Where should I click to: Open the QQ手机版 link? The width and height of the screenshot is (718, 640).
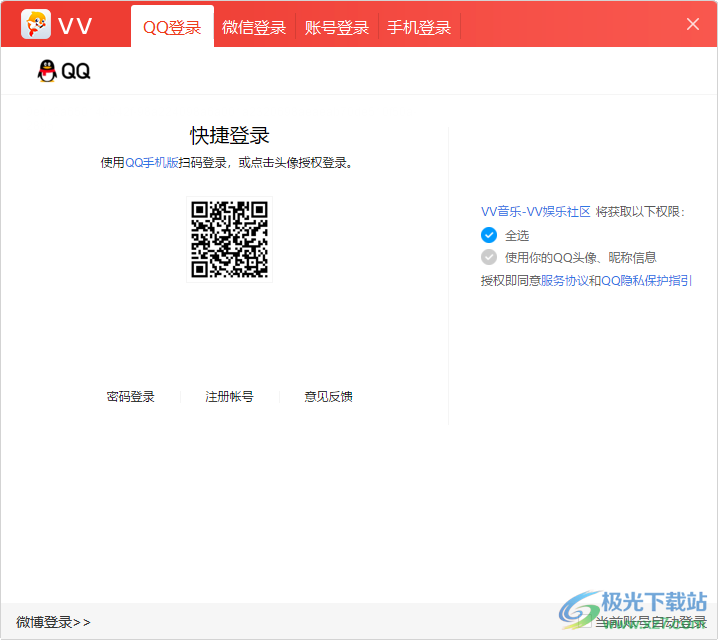(x=152, y=163)
